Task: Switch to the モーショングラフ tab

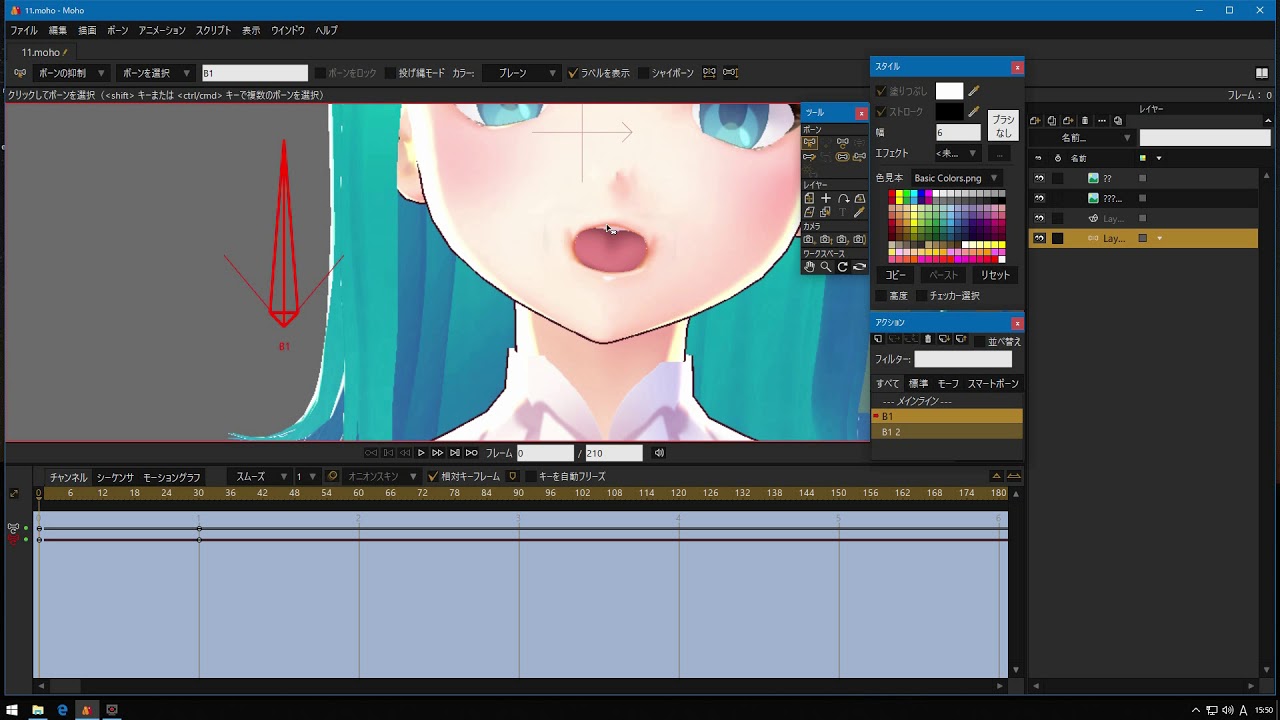Action: pos(172,478)
